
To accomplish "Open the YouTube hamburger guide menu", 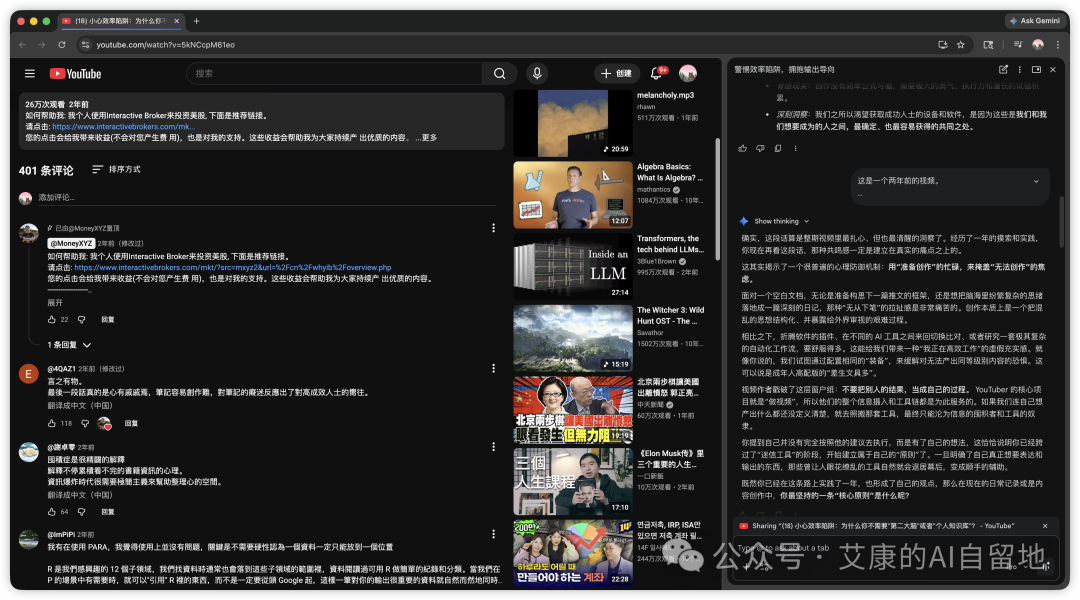I will tap(30, 73).
